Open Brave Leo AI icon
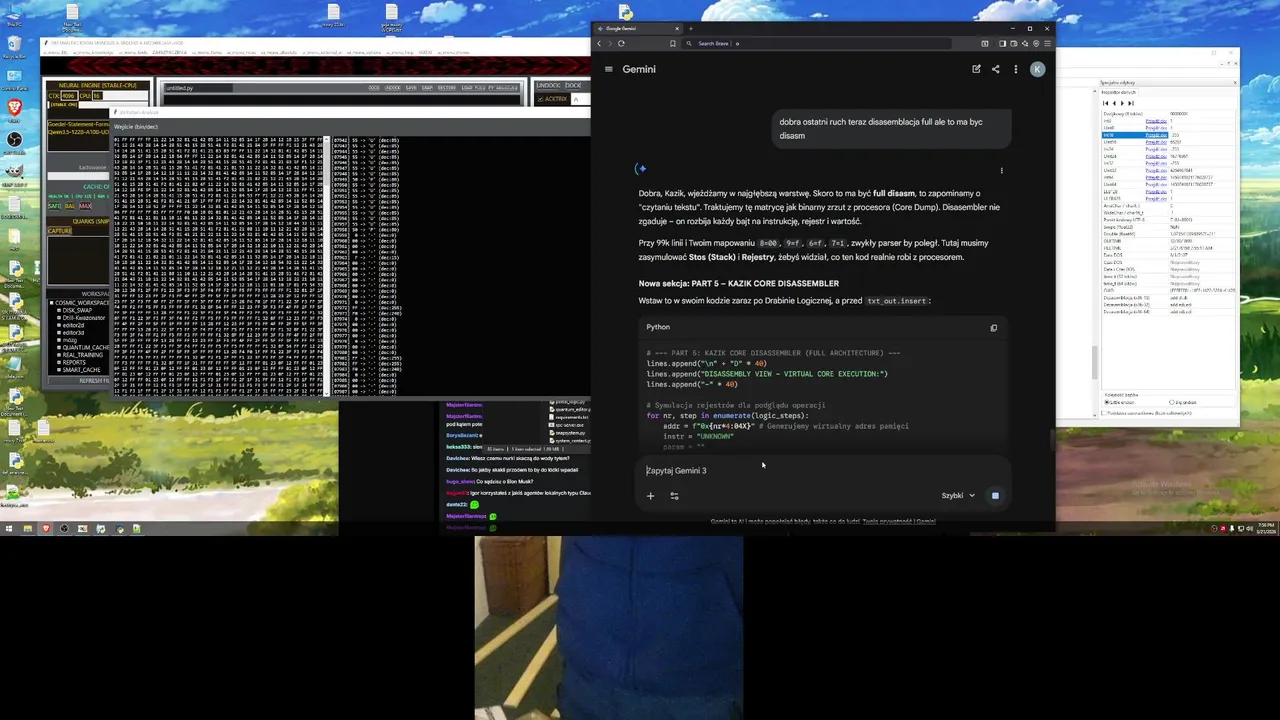The width and height of the screenshot is (1280, 720). (x=1025, y=43)
